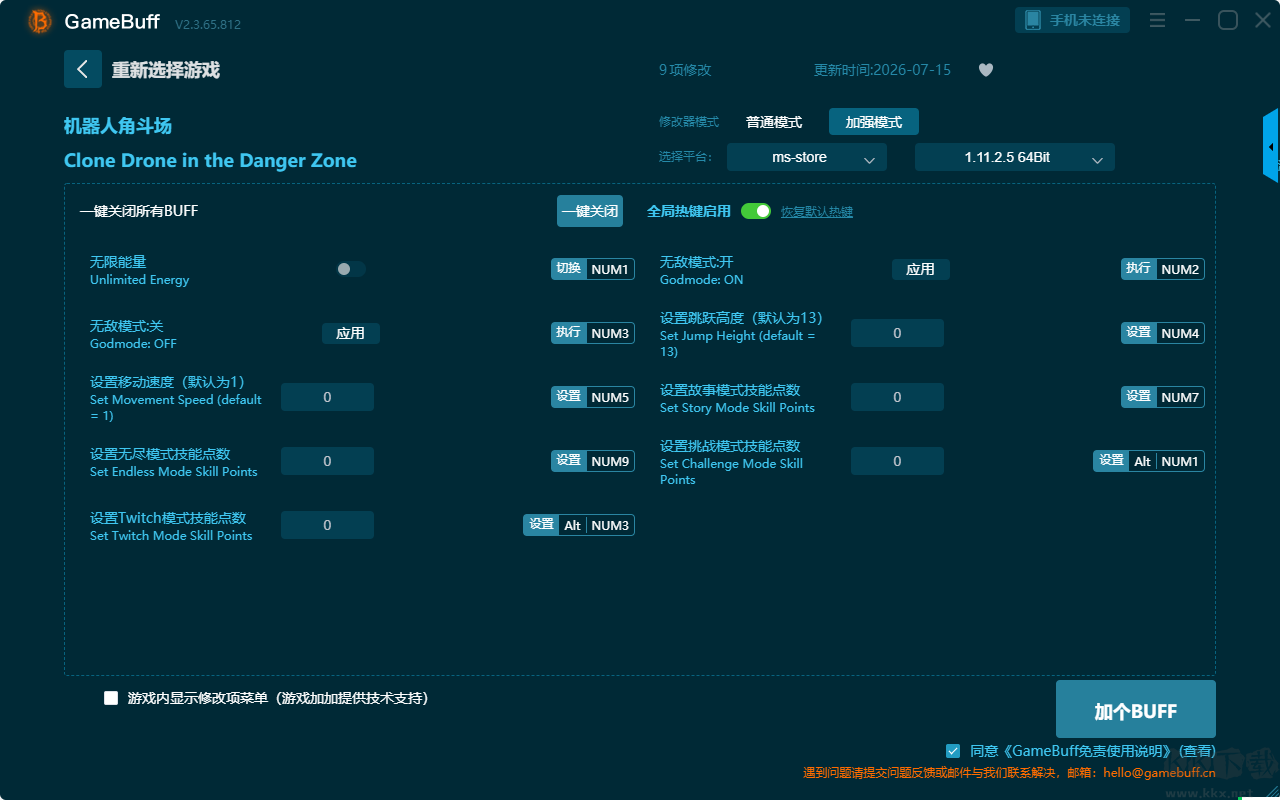Viewport: 1280px width, 800px height.
Task: Click 应用 for 无敌模式:关 Godmode OFF
Action: 351,333
